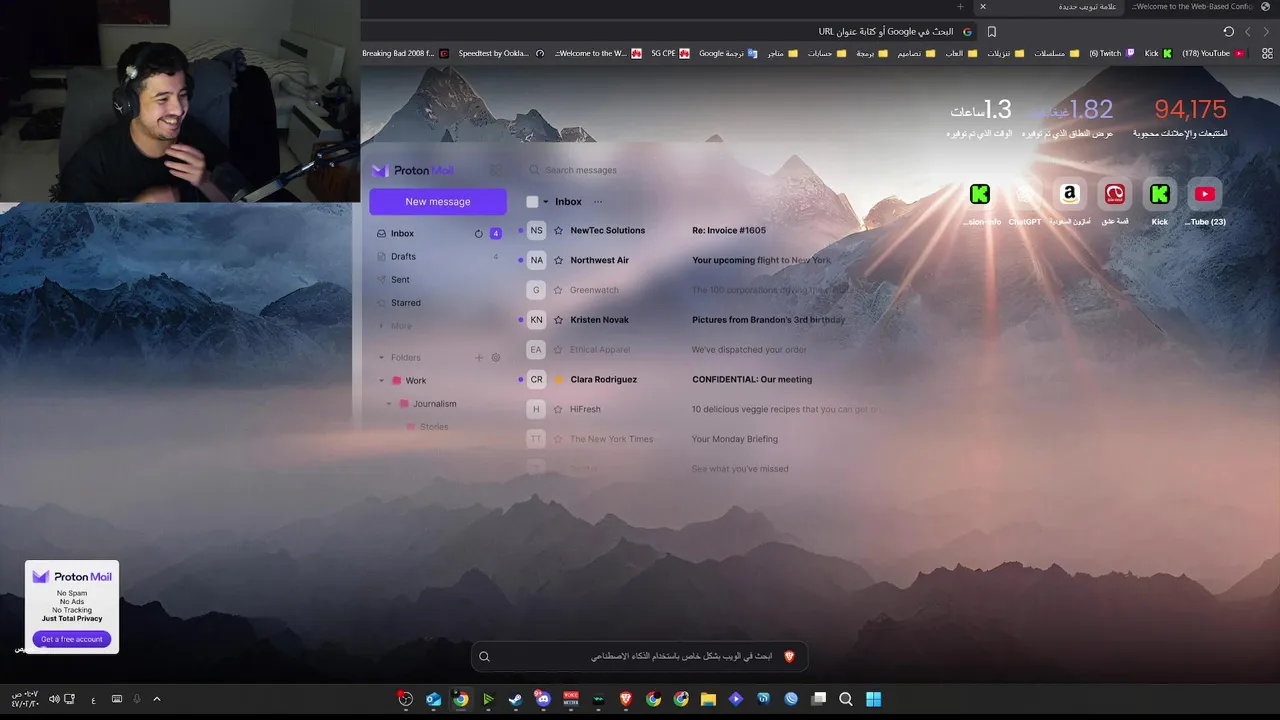
Task: Open the select-all dropdown arrow beside the checkbox
Action: click(x=546, y=202)
